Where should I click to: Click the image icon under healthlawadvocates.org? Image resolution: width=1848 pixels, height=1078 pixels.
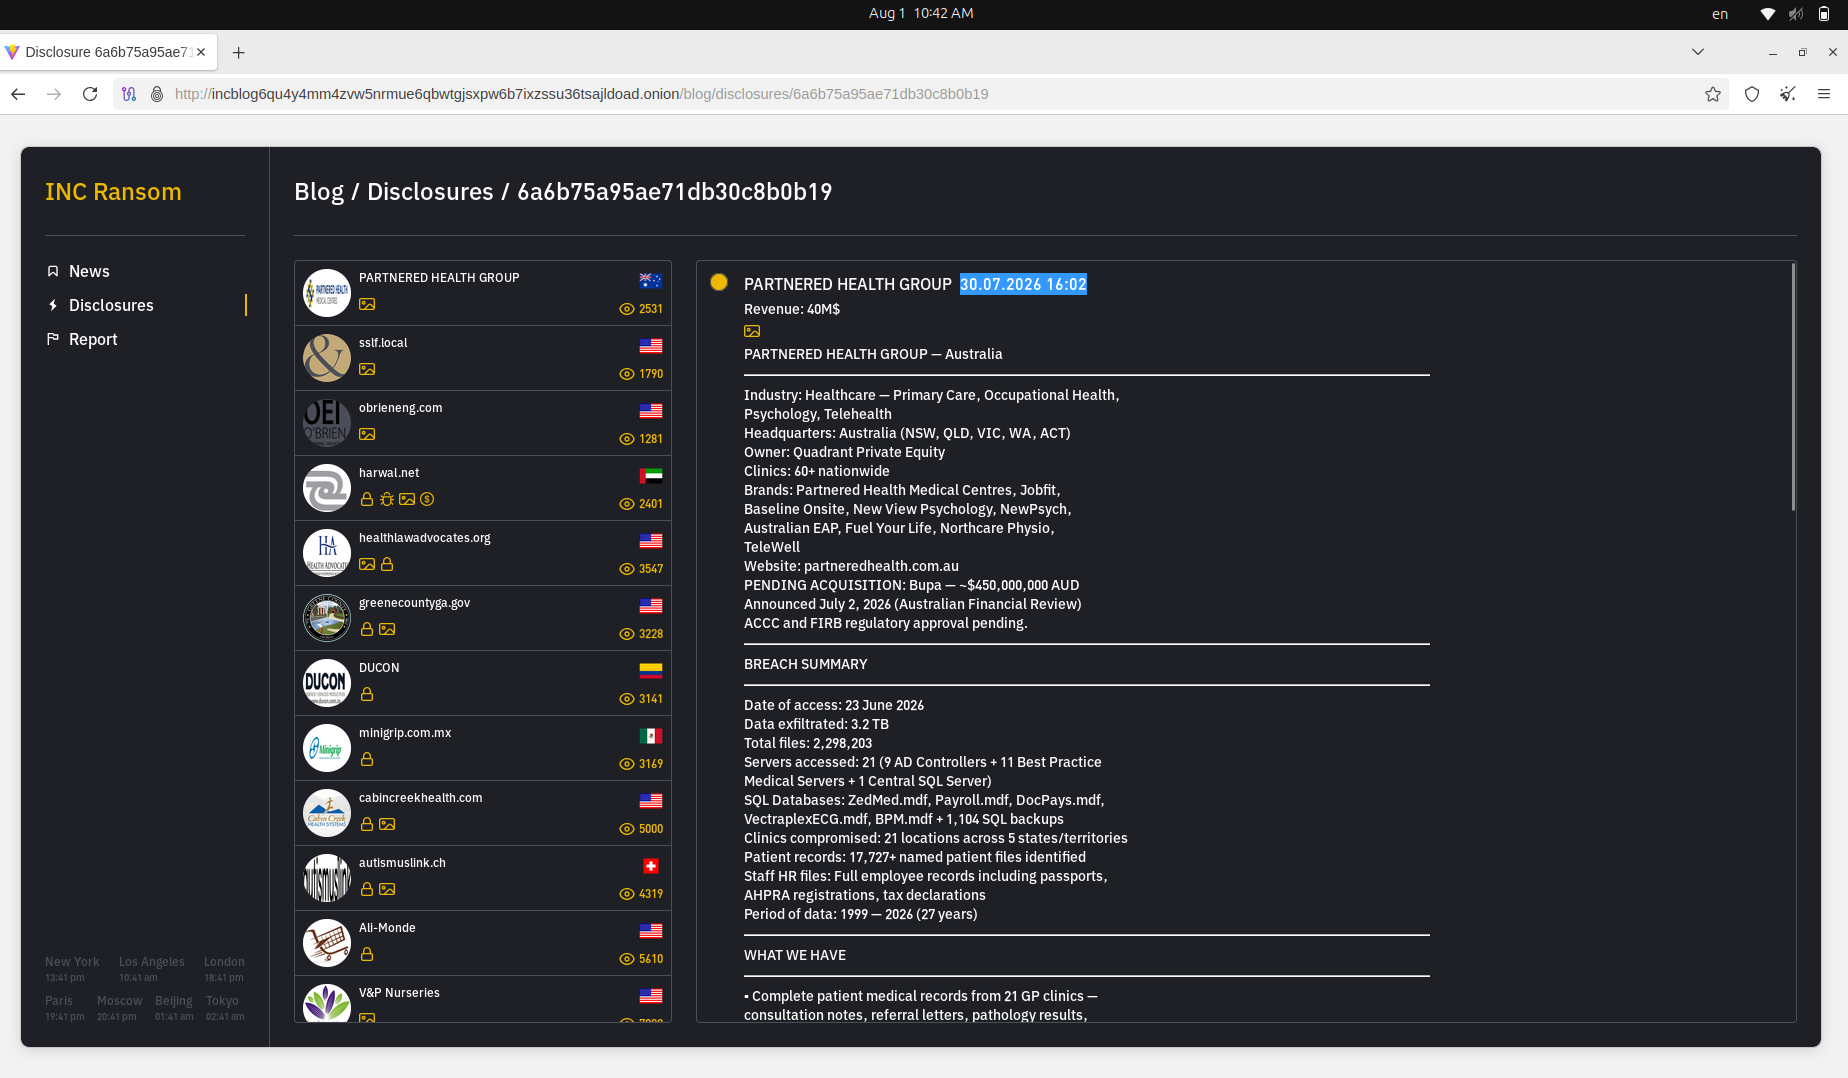(367, 564)
